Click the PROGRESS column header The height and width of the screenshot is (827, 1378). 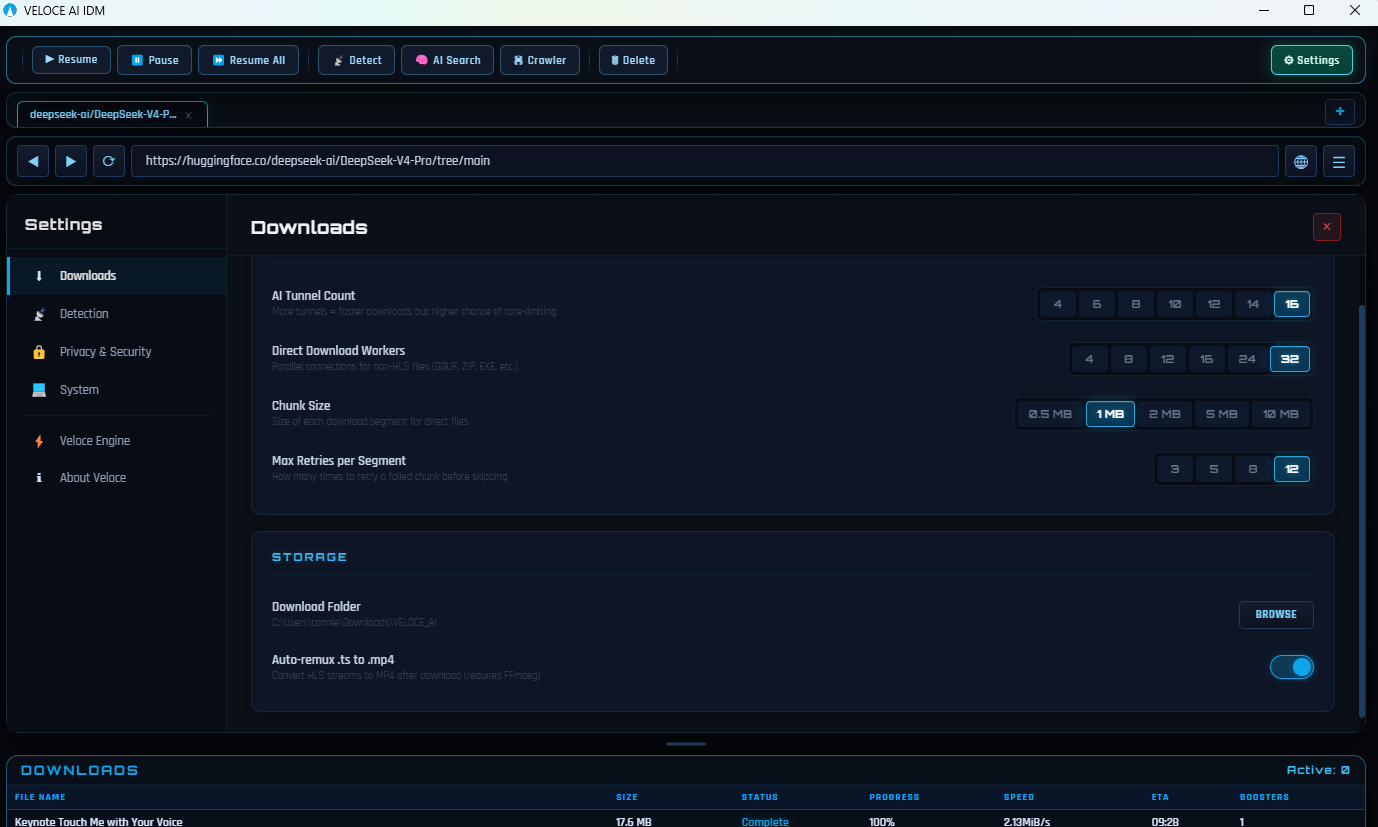(x=894, y=797)
